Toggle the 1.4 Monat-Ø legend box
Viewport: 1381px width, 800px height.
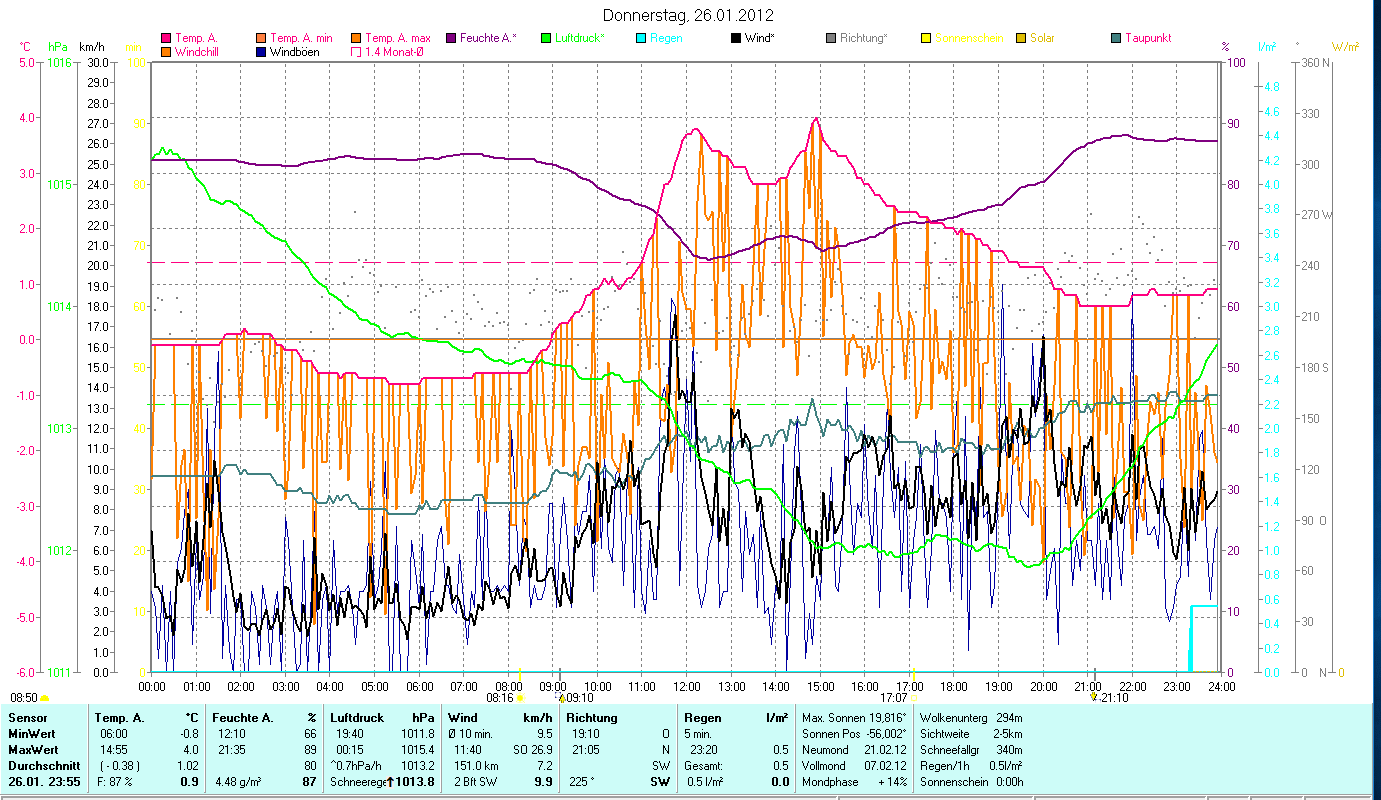(x=356, y=51)
